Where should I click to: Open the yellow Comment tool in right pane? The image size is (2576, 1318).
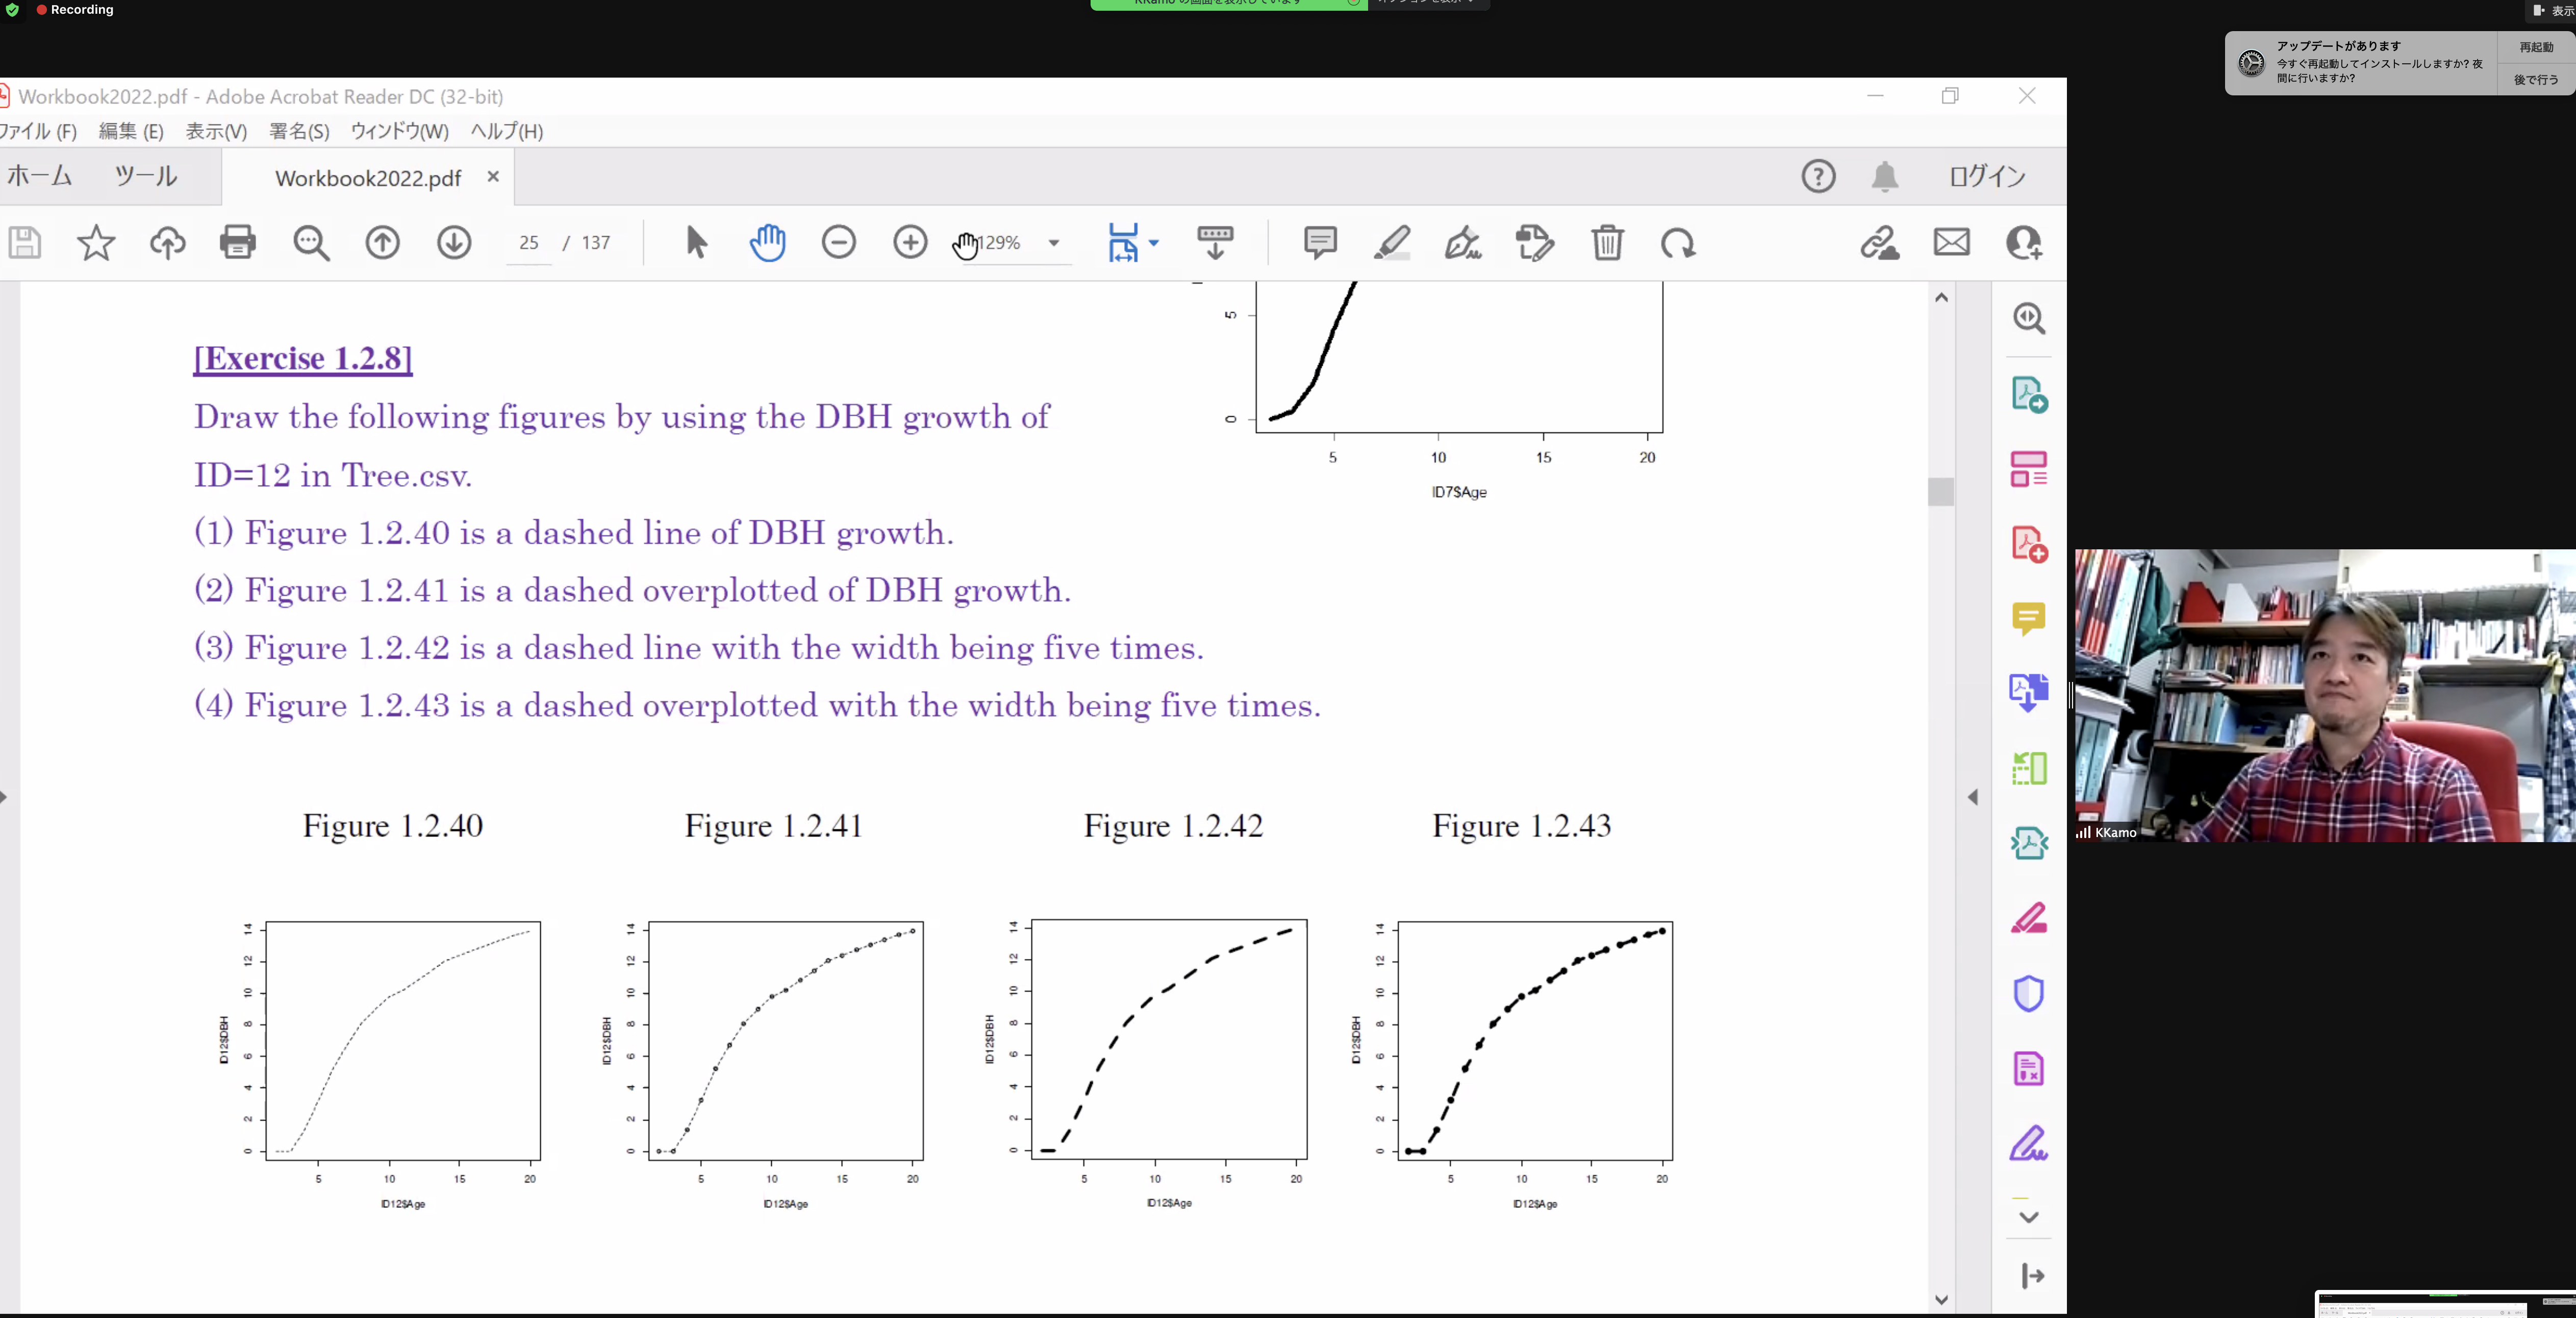coord(2029,619)
